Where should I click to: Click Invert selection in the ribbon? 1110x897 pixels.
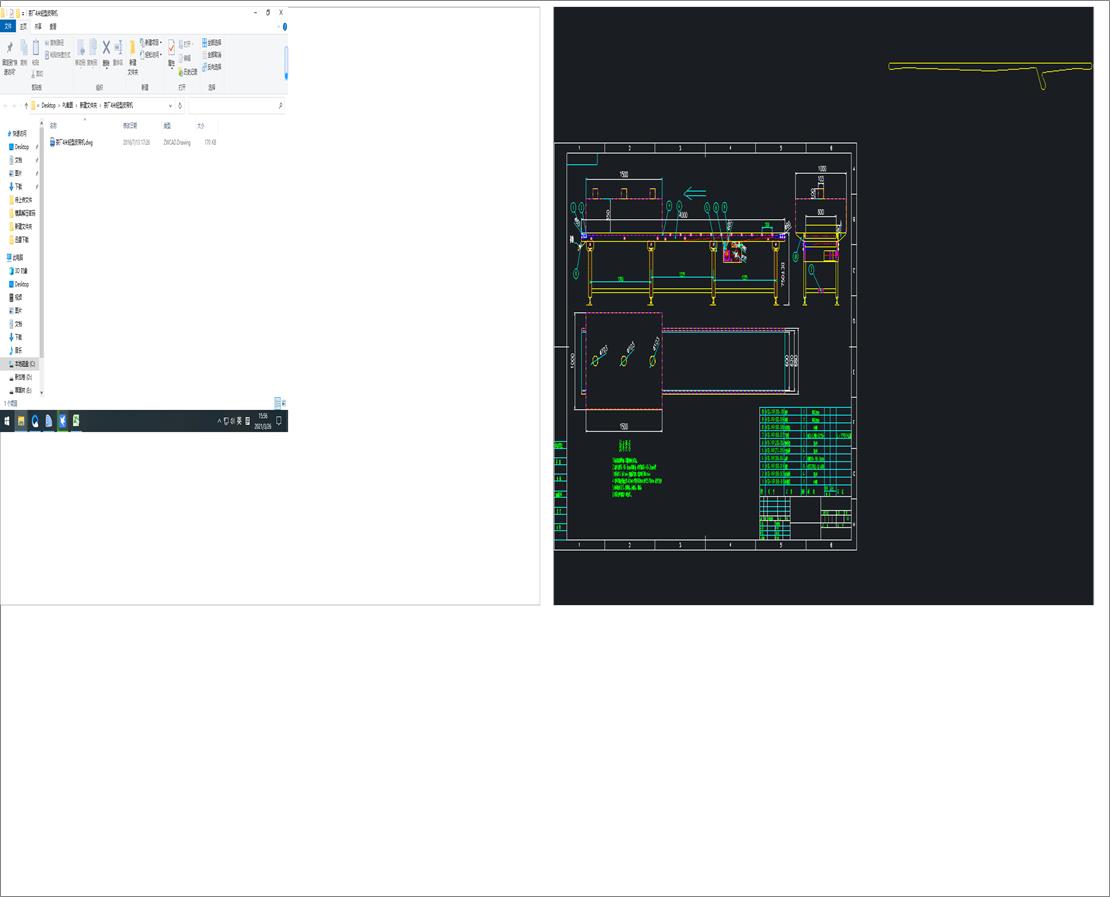(212, 67)
